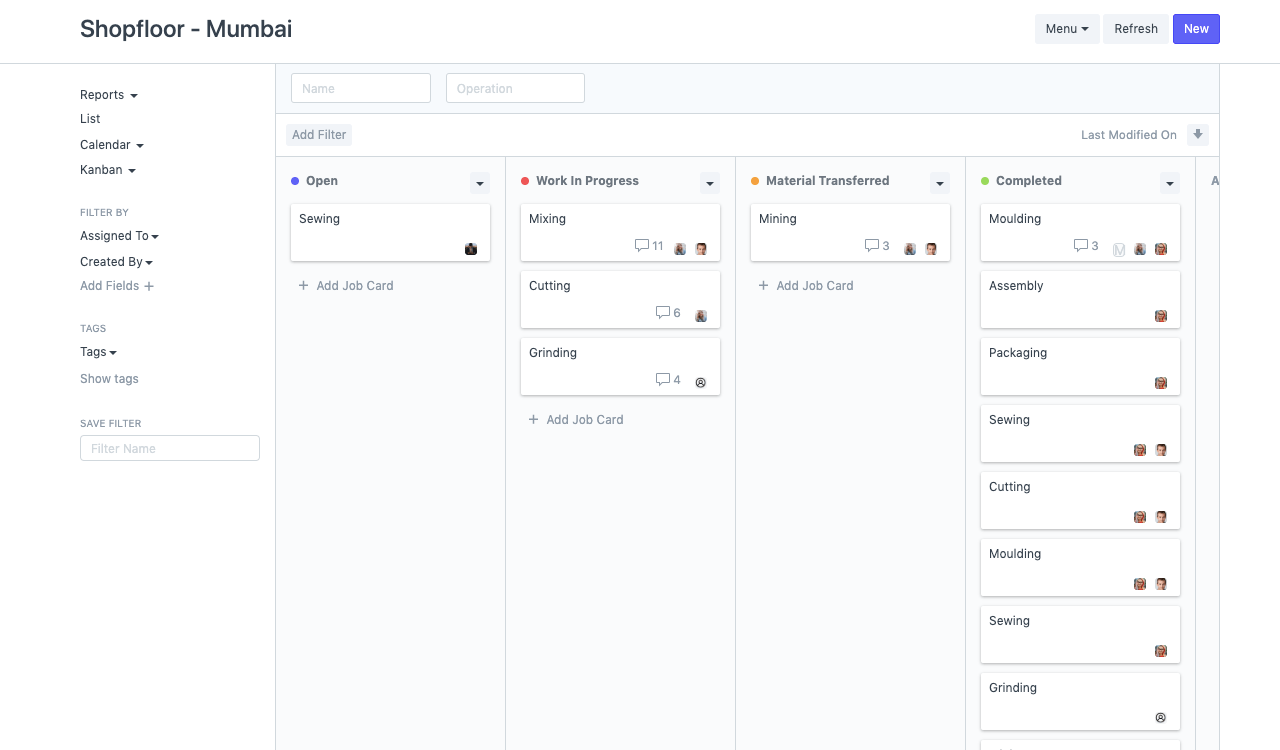This screenshot has height=750, width=1280.
Task: Click the Completed column heading
Action: [1029, 181]
